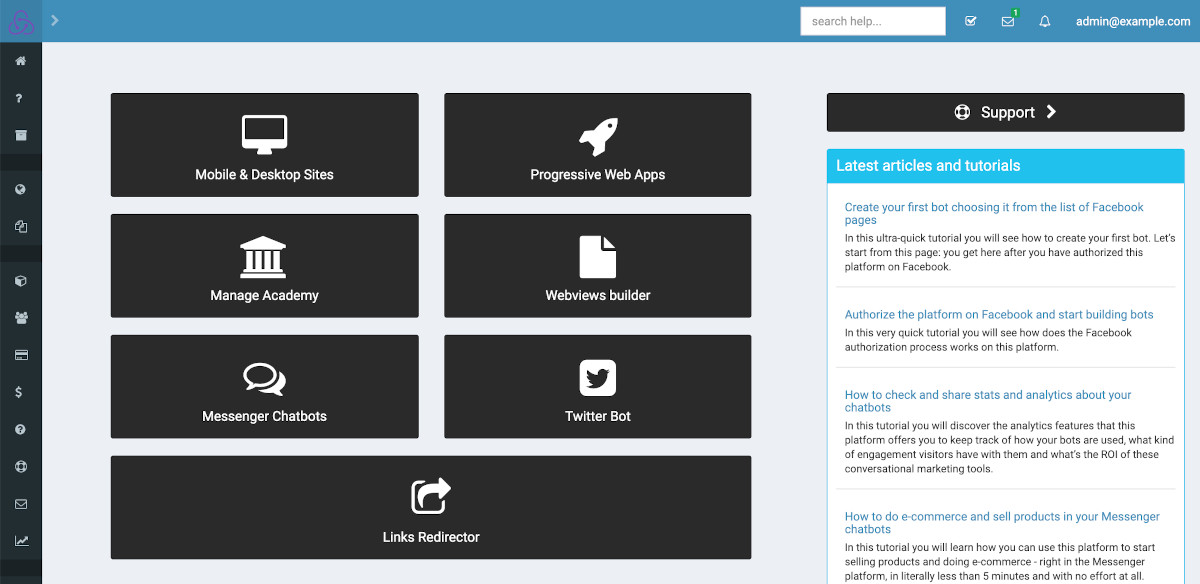Viewport: 1200px width, 584px height.
Task: Open the Twitter Bot tile
Action: coord(597,386)
